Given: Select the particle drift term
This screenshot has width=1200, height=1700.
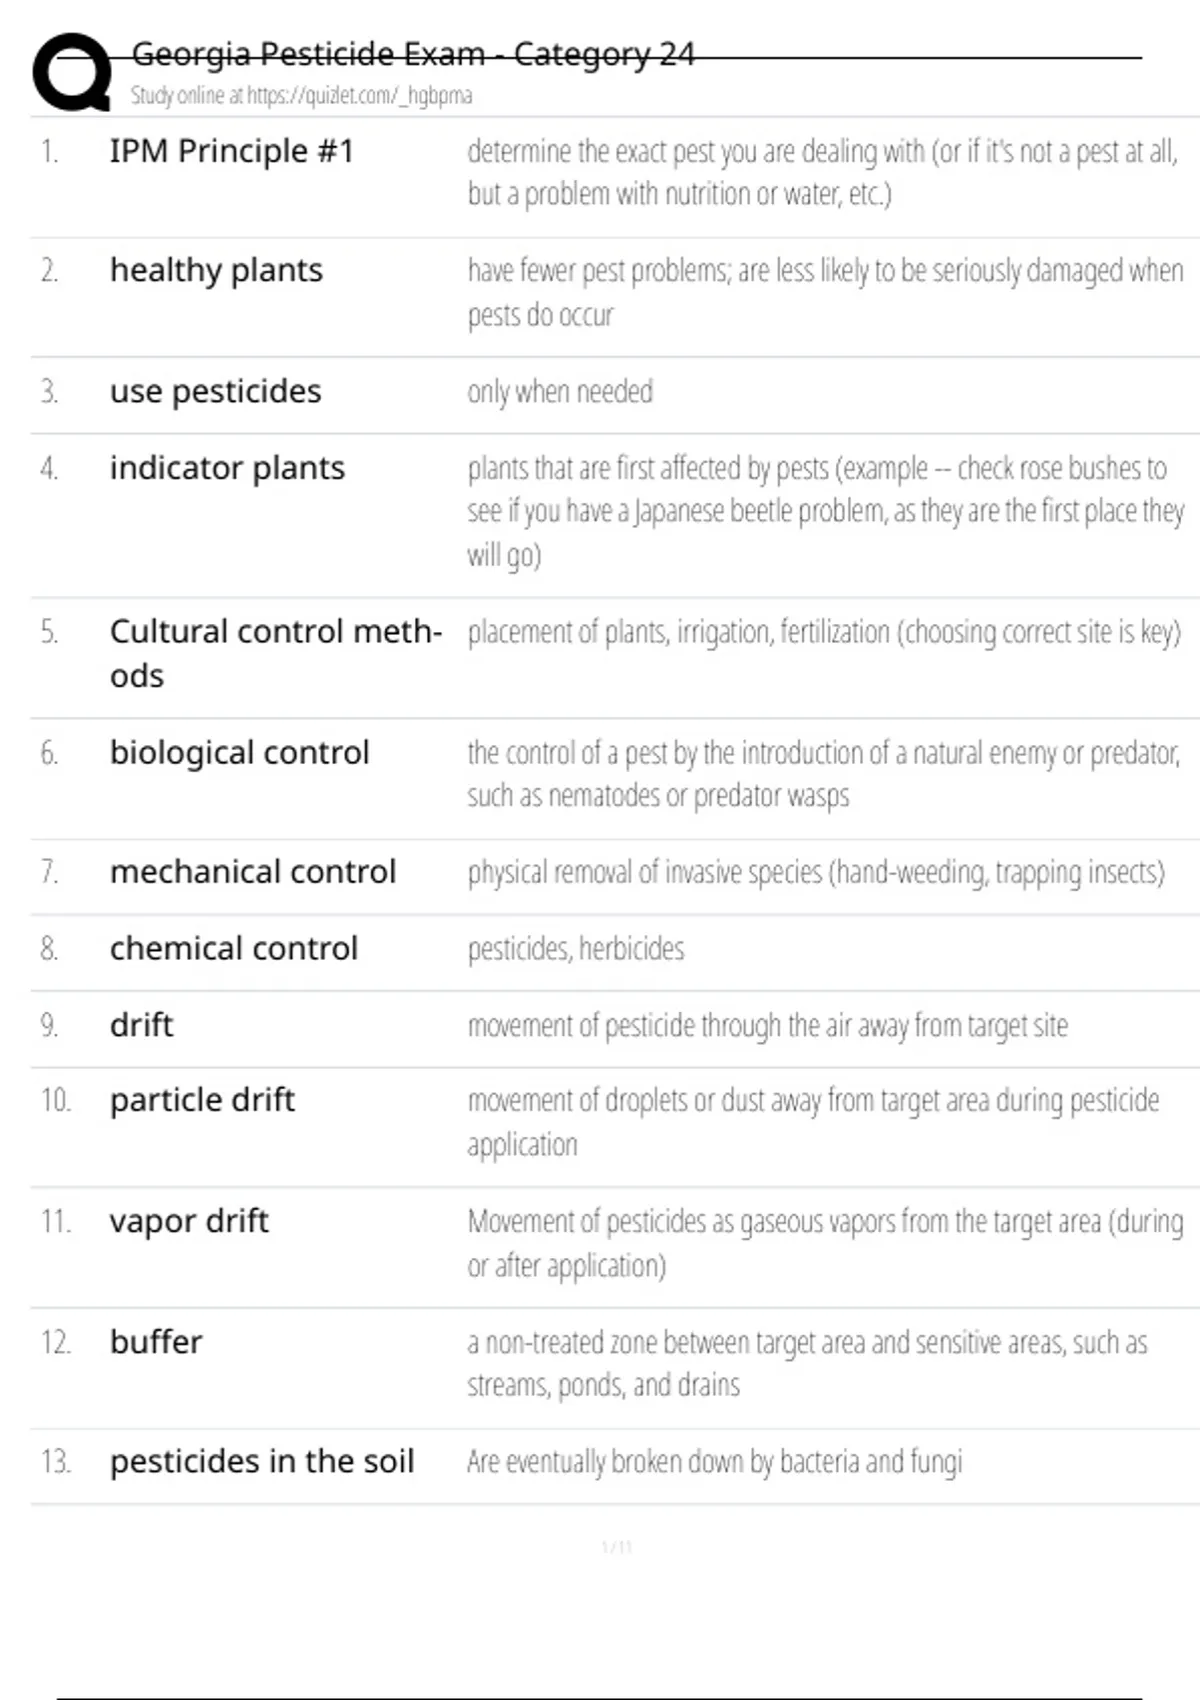Looking at the screenshot, I should (202, 1100).
